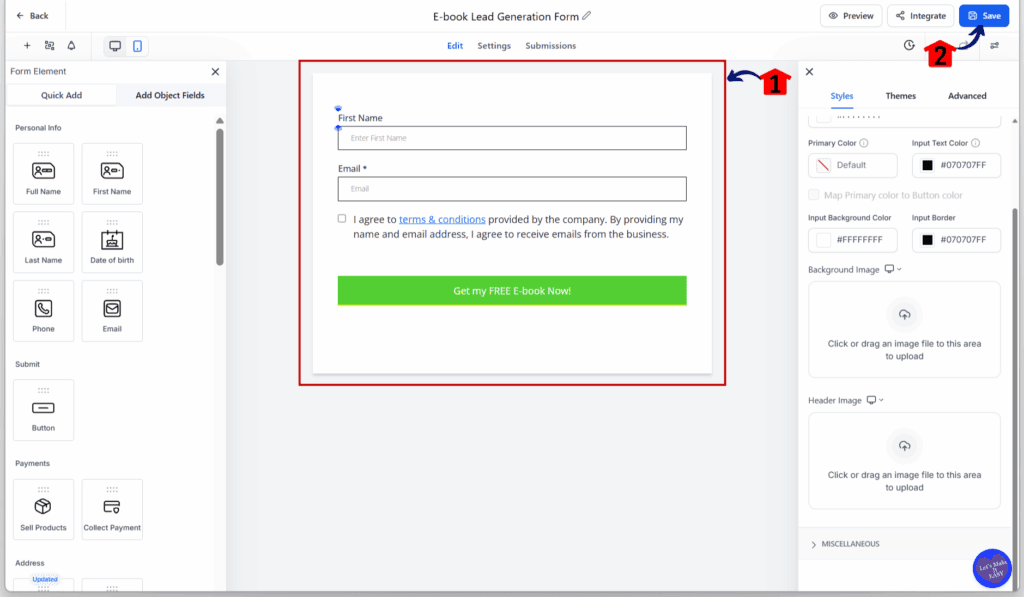Add the Phone field element

point(43,311)
